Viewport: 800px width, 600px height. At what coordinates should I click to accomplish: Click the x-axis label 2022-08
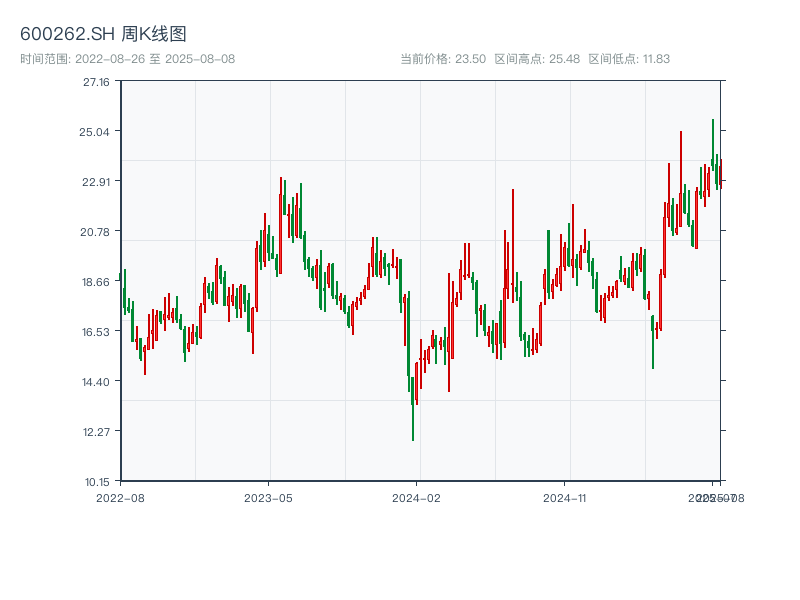[120, 498]
